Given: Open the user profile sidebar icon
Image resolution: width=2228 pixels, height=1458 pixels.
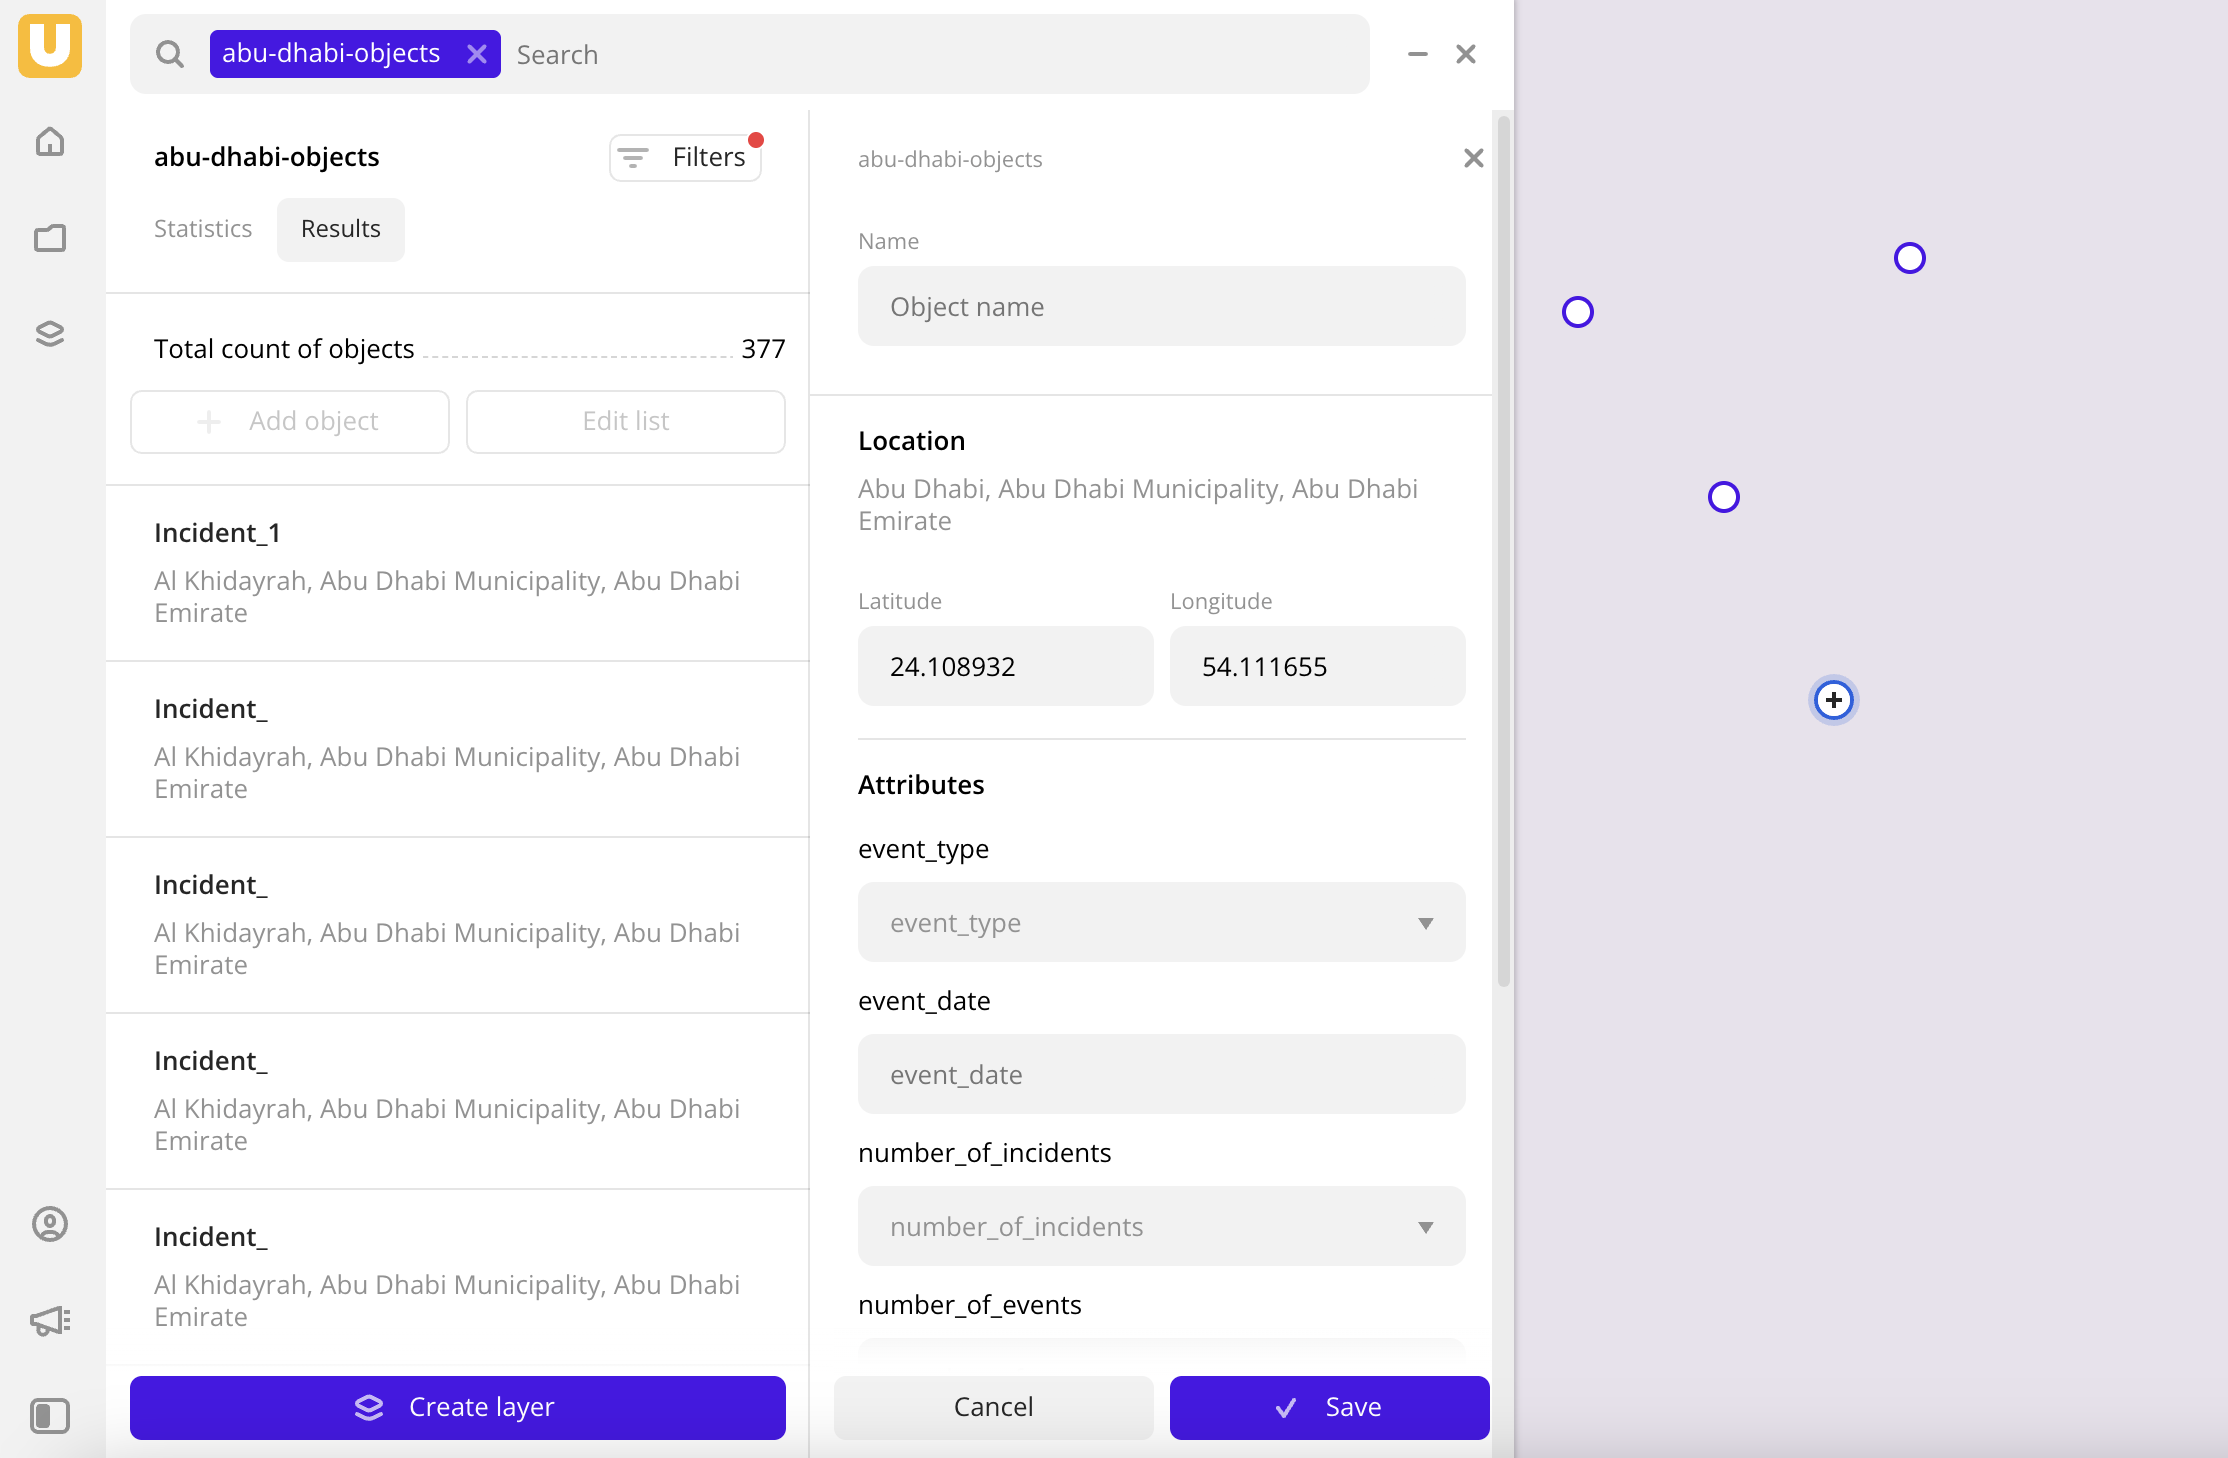Looking at the screenshot, I should click(x=50, y=1224).
